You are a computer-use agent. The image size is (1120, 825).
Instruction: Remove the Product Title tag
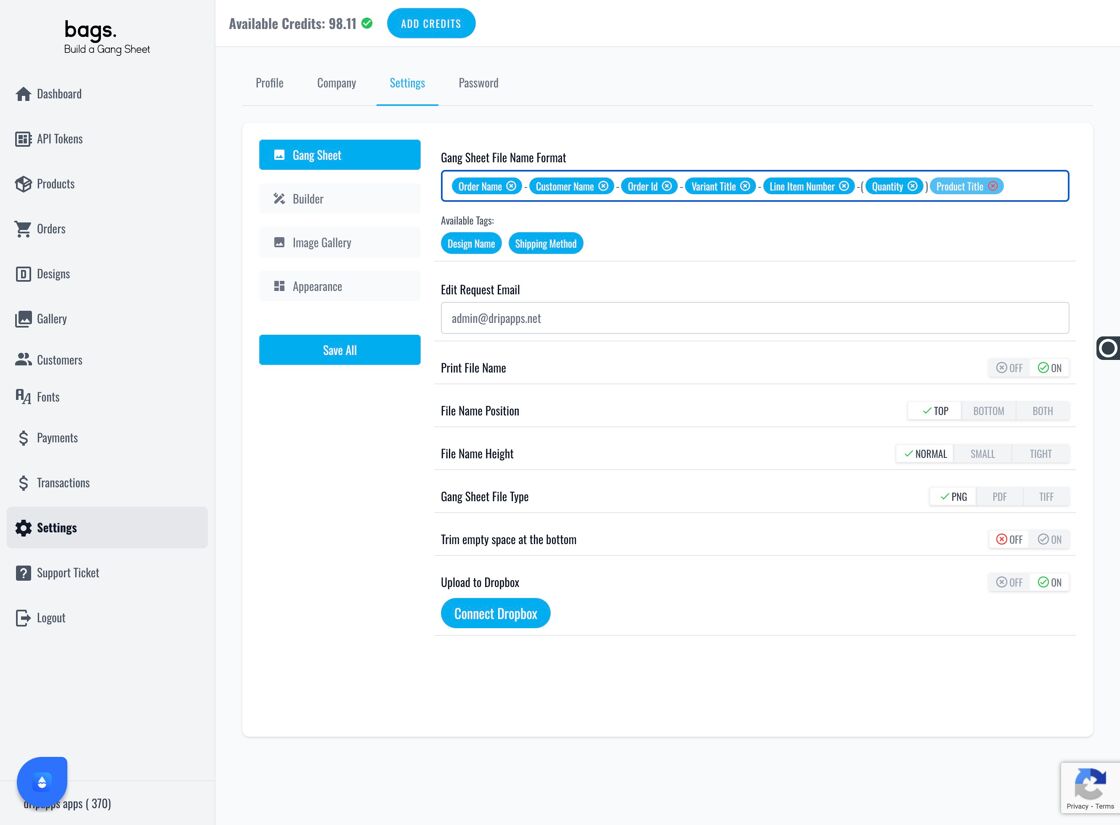[x=993, y=186]
